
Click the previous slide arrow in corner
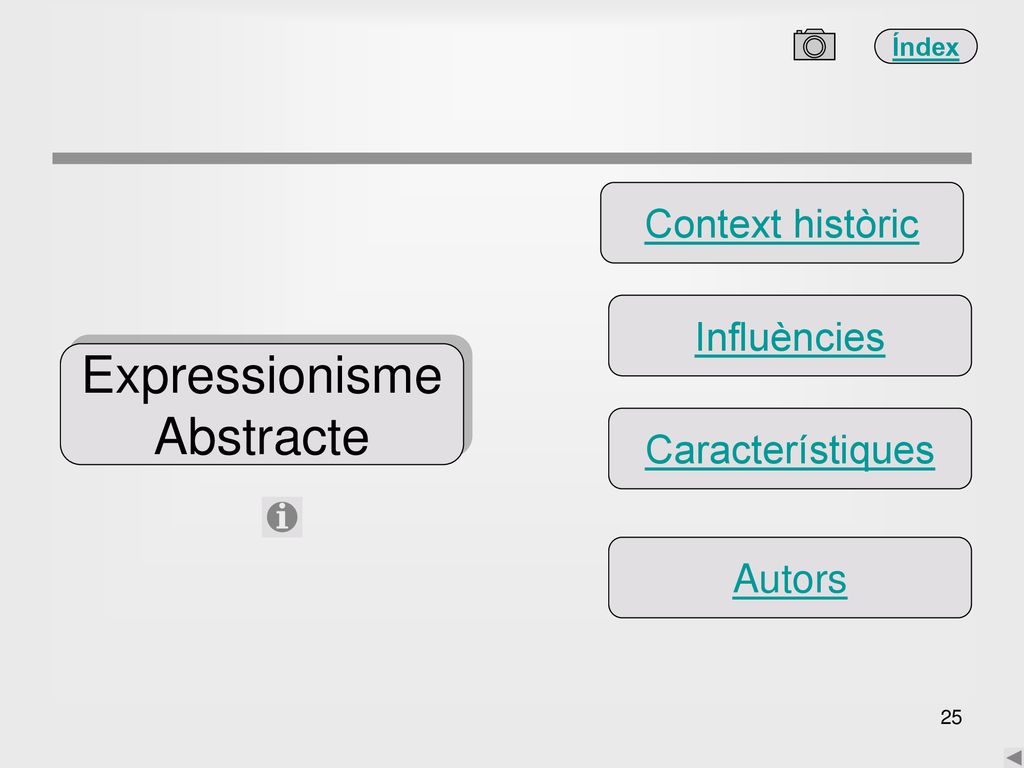(1014, 758)
